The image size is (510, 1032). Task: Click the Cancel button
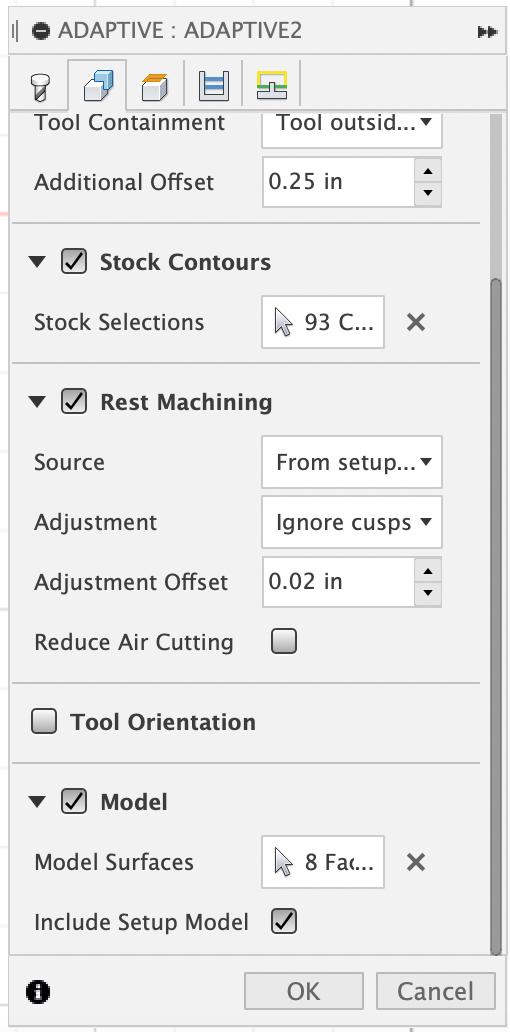(436, 991)
